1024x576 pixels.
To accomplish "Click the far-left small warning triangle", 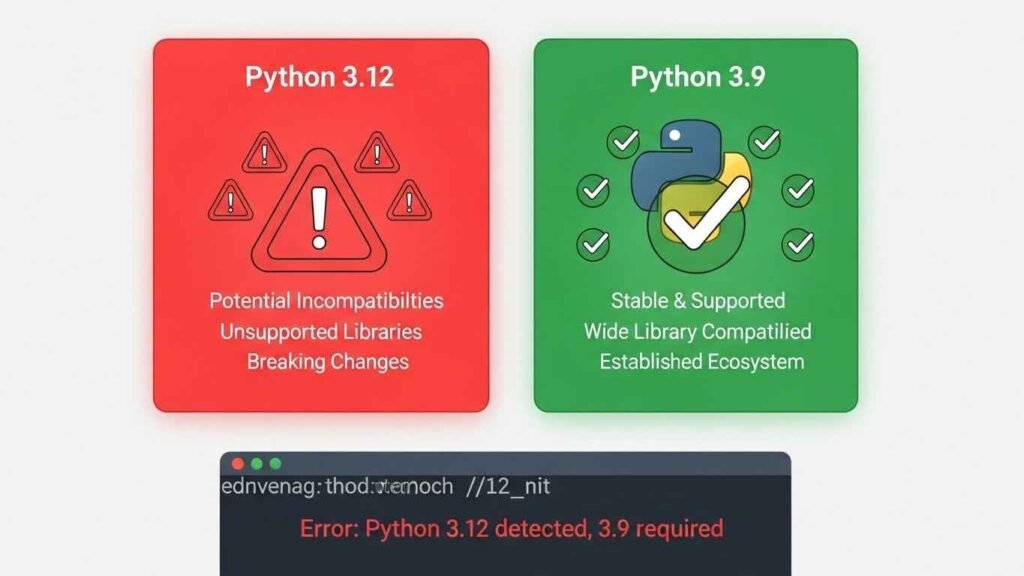I will click(x=230, y=200).
